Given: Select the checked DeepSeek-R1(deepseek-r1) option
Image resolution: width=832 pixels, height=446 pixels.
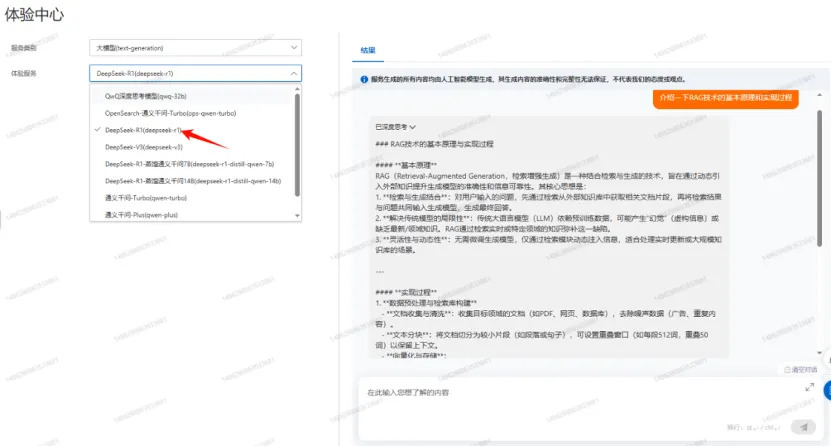Looking at the screenshot, I should pyautogui.click(x=143, y=130).
